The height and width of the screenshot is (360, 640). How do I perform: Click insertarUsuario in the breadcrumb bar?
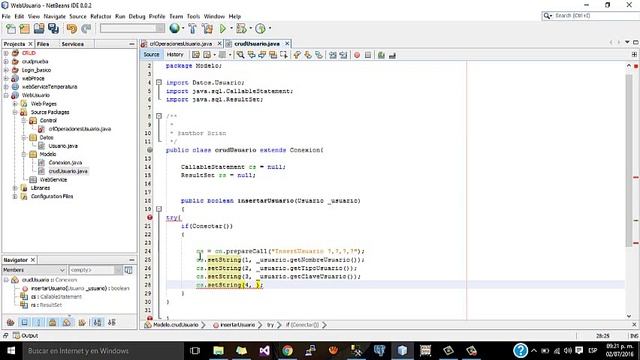point(237,325)
